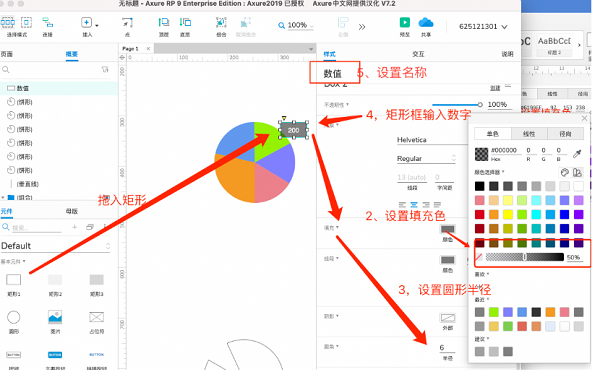Select the Image widget in library
The height and width of the screenshot is (377, 600).
pos(55,317)
